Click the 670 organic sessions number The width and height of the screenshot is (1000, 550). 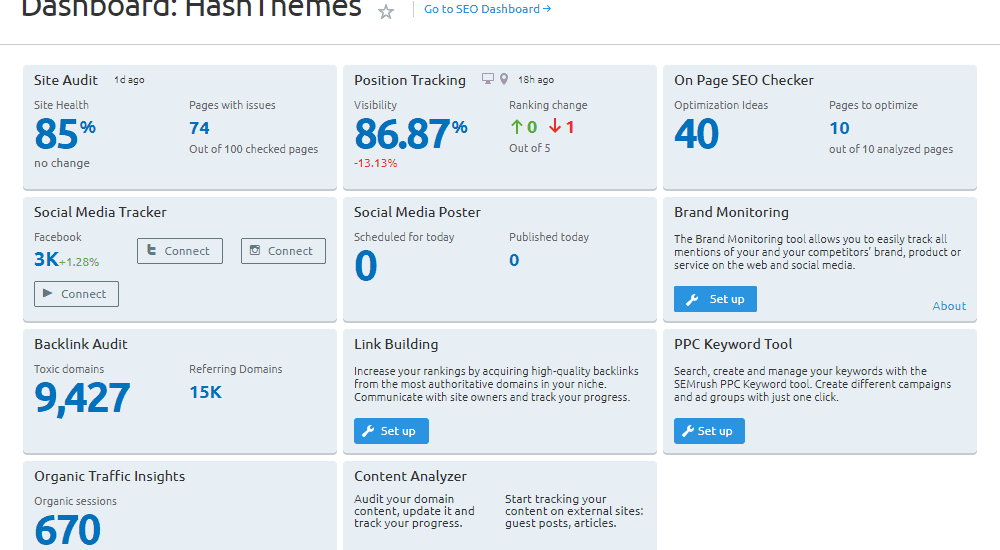68,530
